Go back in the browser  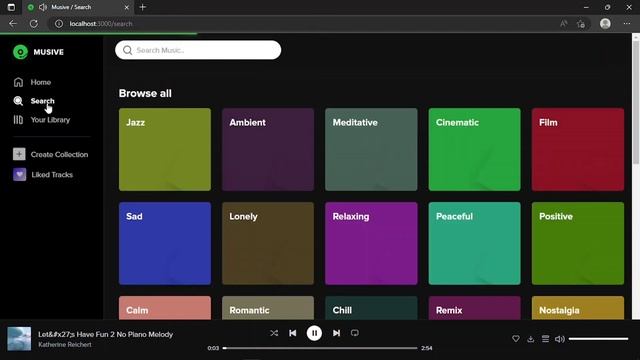(13, 24)
